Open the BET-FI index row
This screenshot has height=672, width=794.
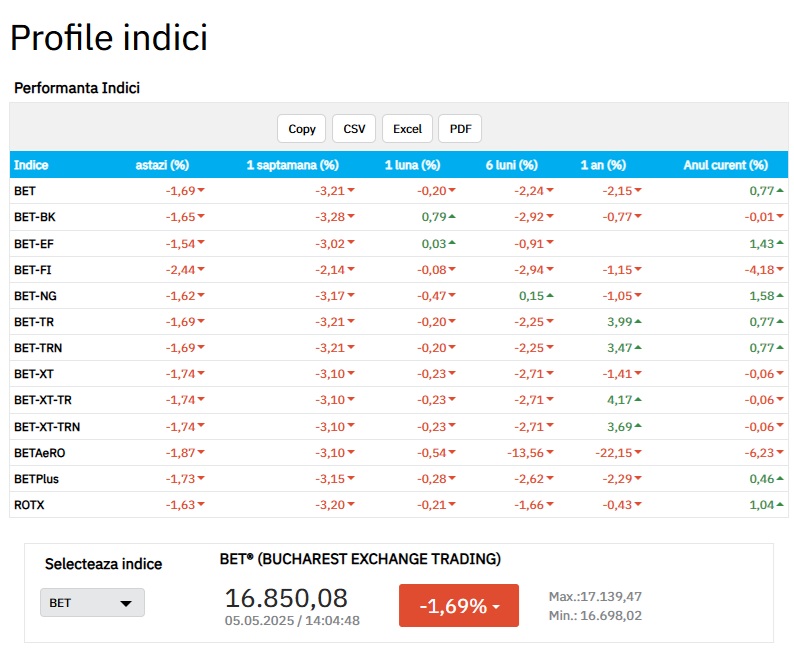[x=32, y=269]
